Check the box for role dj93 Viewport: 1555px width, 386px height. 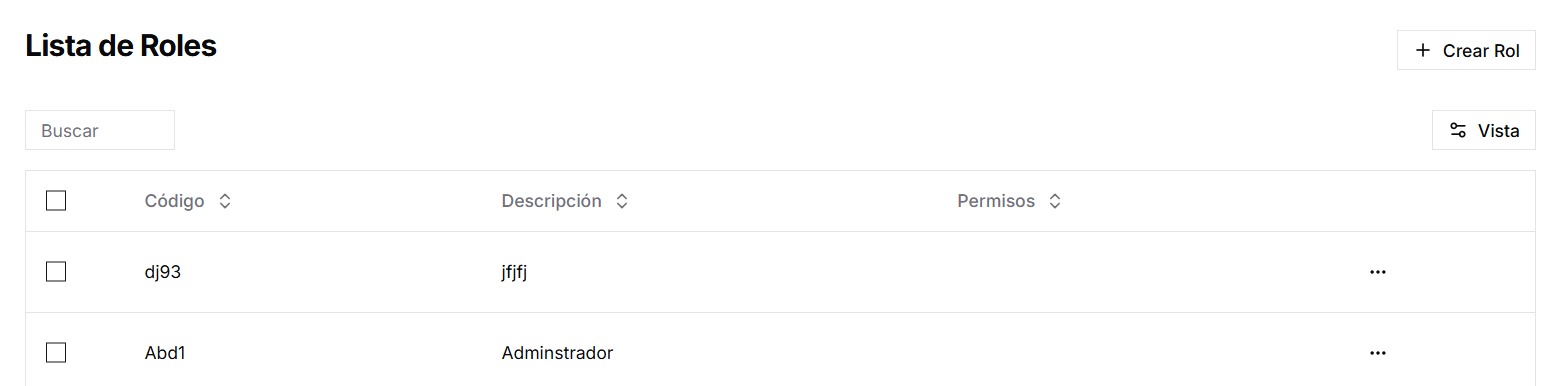[56, 272]
